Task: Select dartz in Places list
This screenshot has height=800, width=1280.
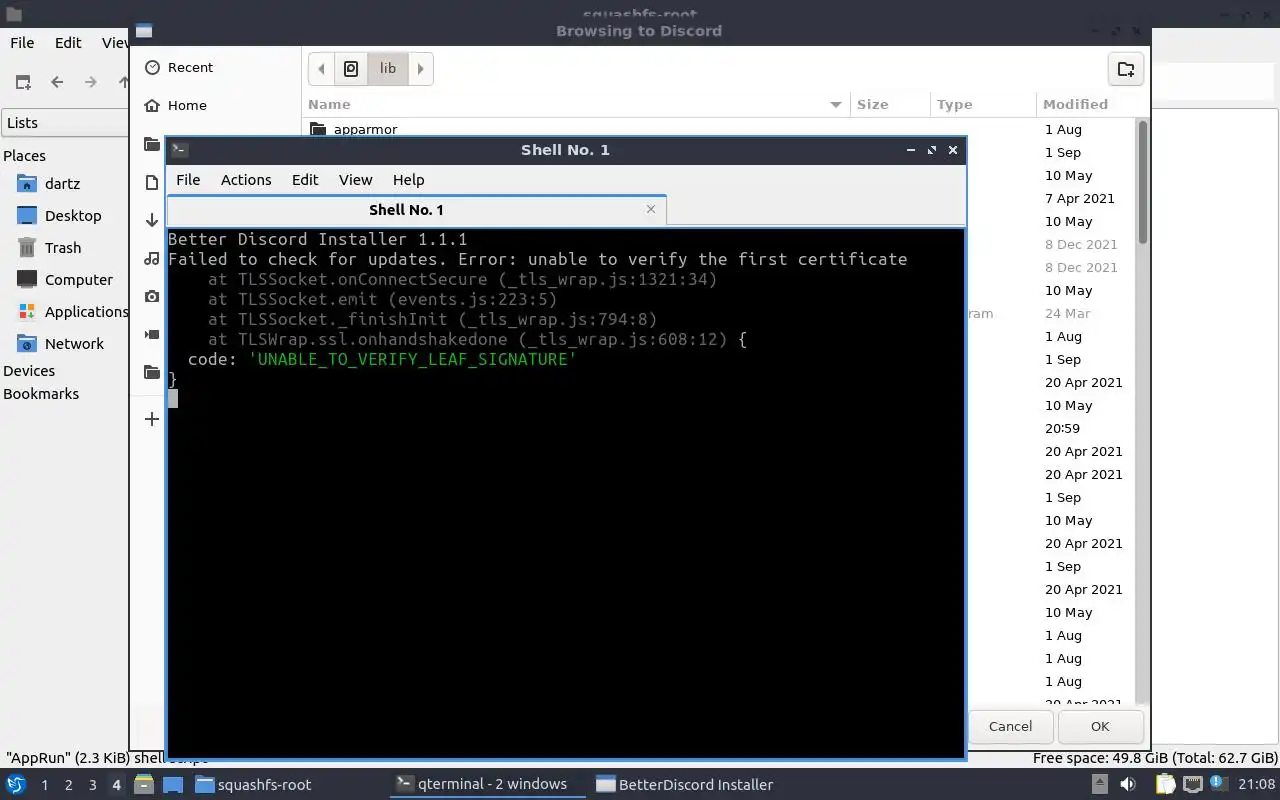Action: point(62,184)
